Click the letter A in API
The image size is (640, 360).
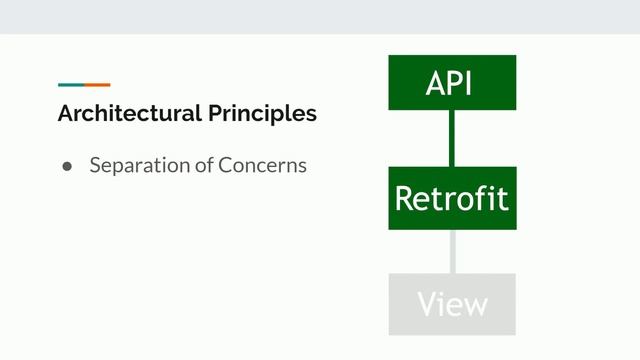(x=434, y=83)
